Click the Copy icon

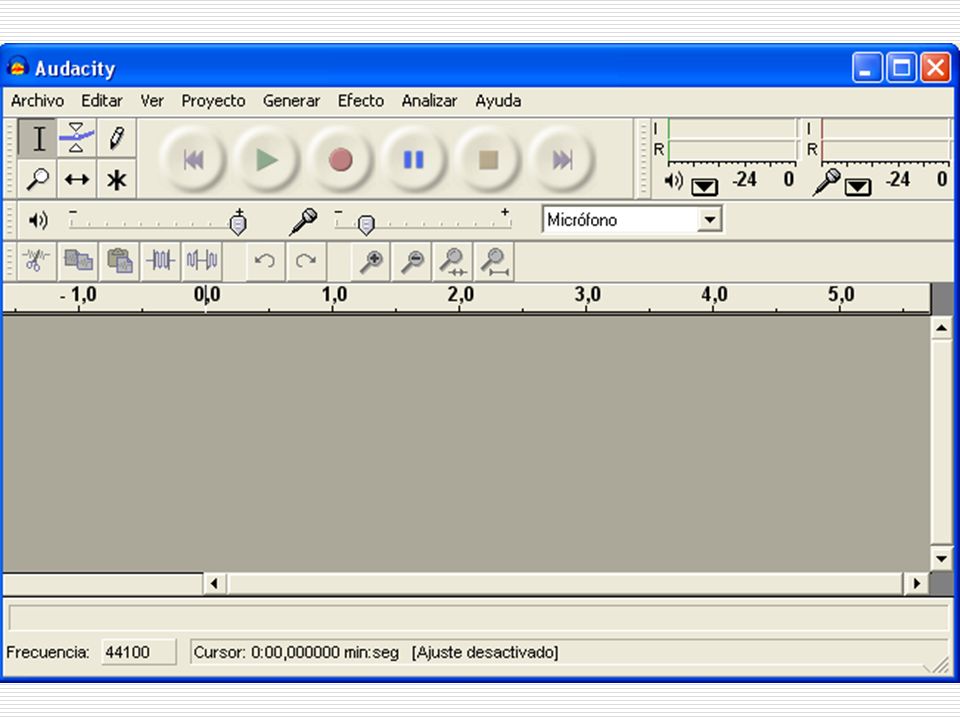[78, 261]
